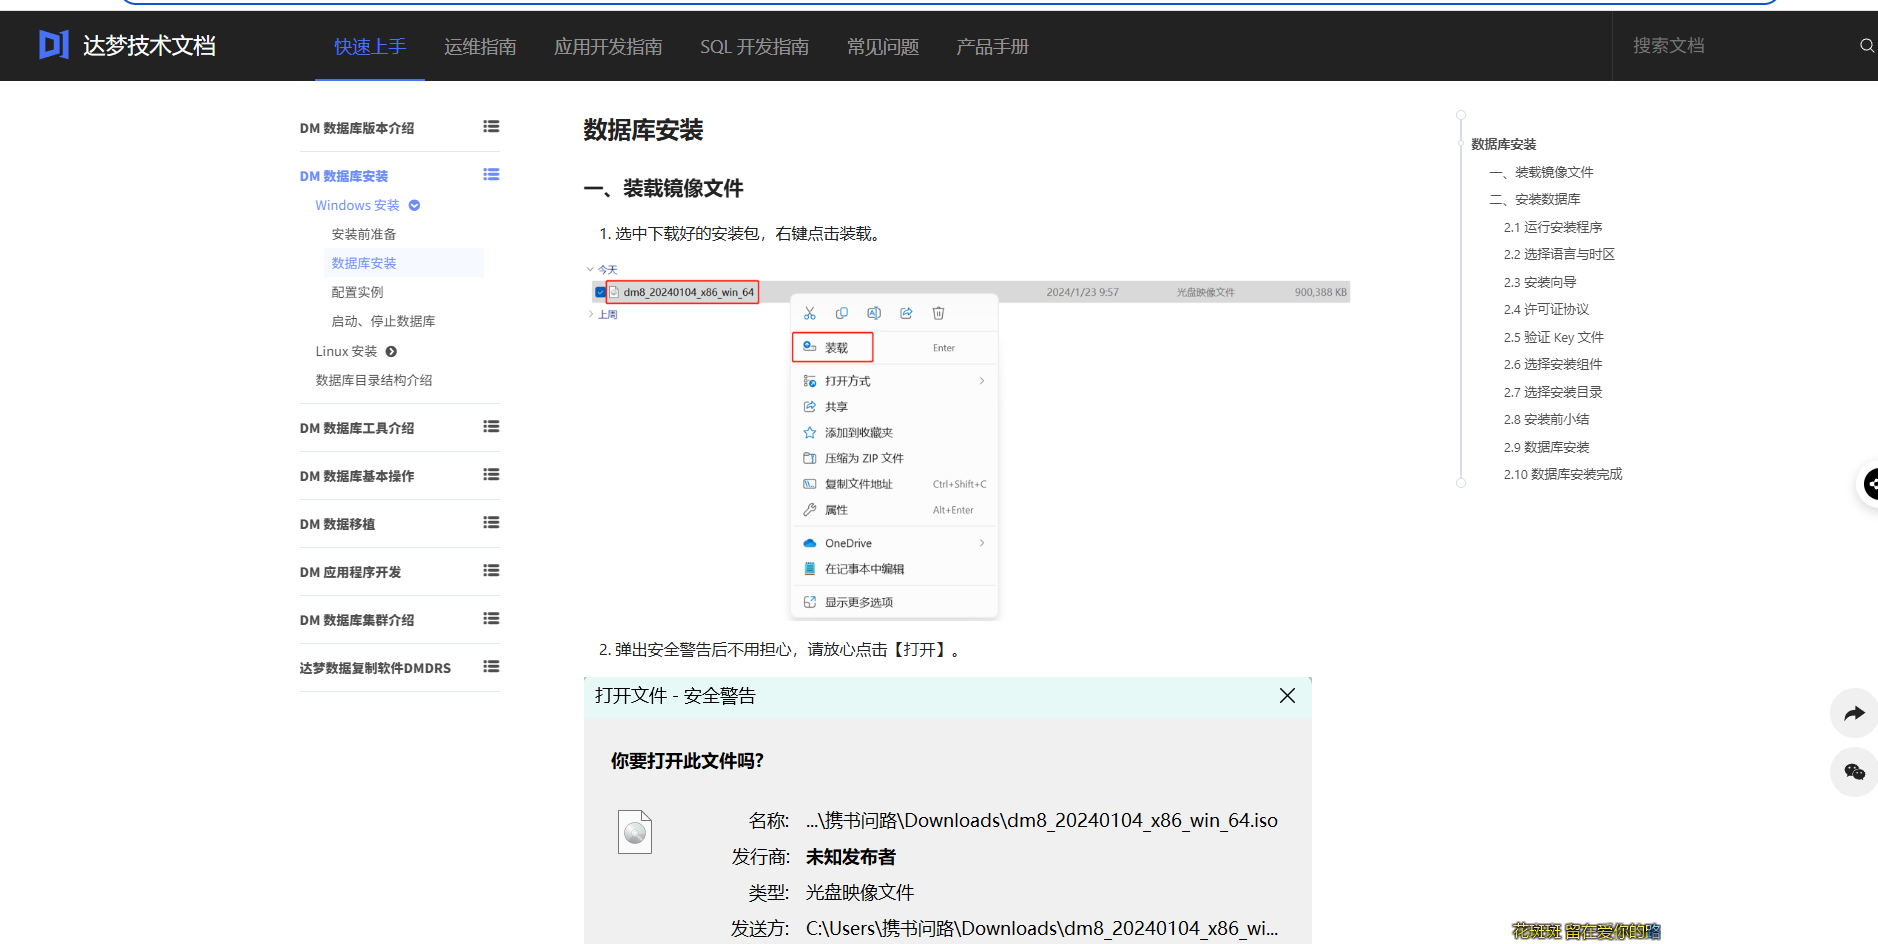Jump to 一、装载镜像文件 in outline
The width and height of the screenshot is (1878, 944).
(x=1541, y=172)
